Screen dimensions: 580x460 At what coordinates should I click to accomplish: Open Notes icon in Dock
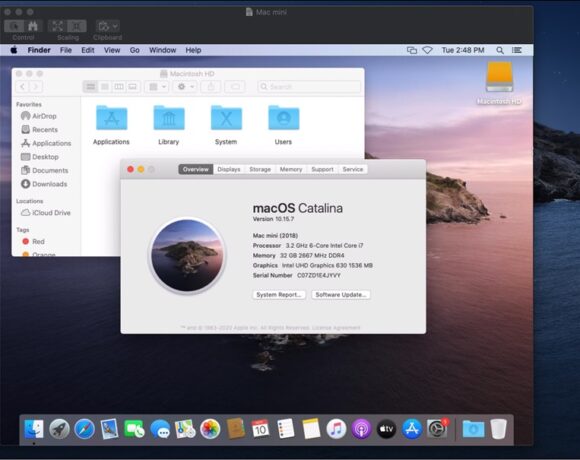click(311, 429)
